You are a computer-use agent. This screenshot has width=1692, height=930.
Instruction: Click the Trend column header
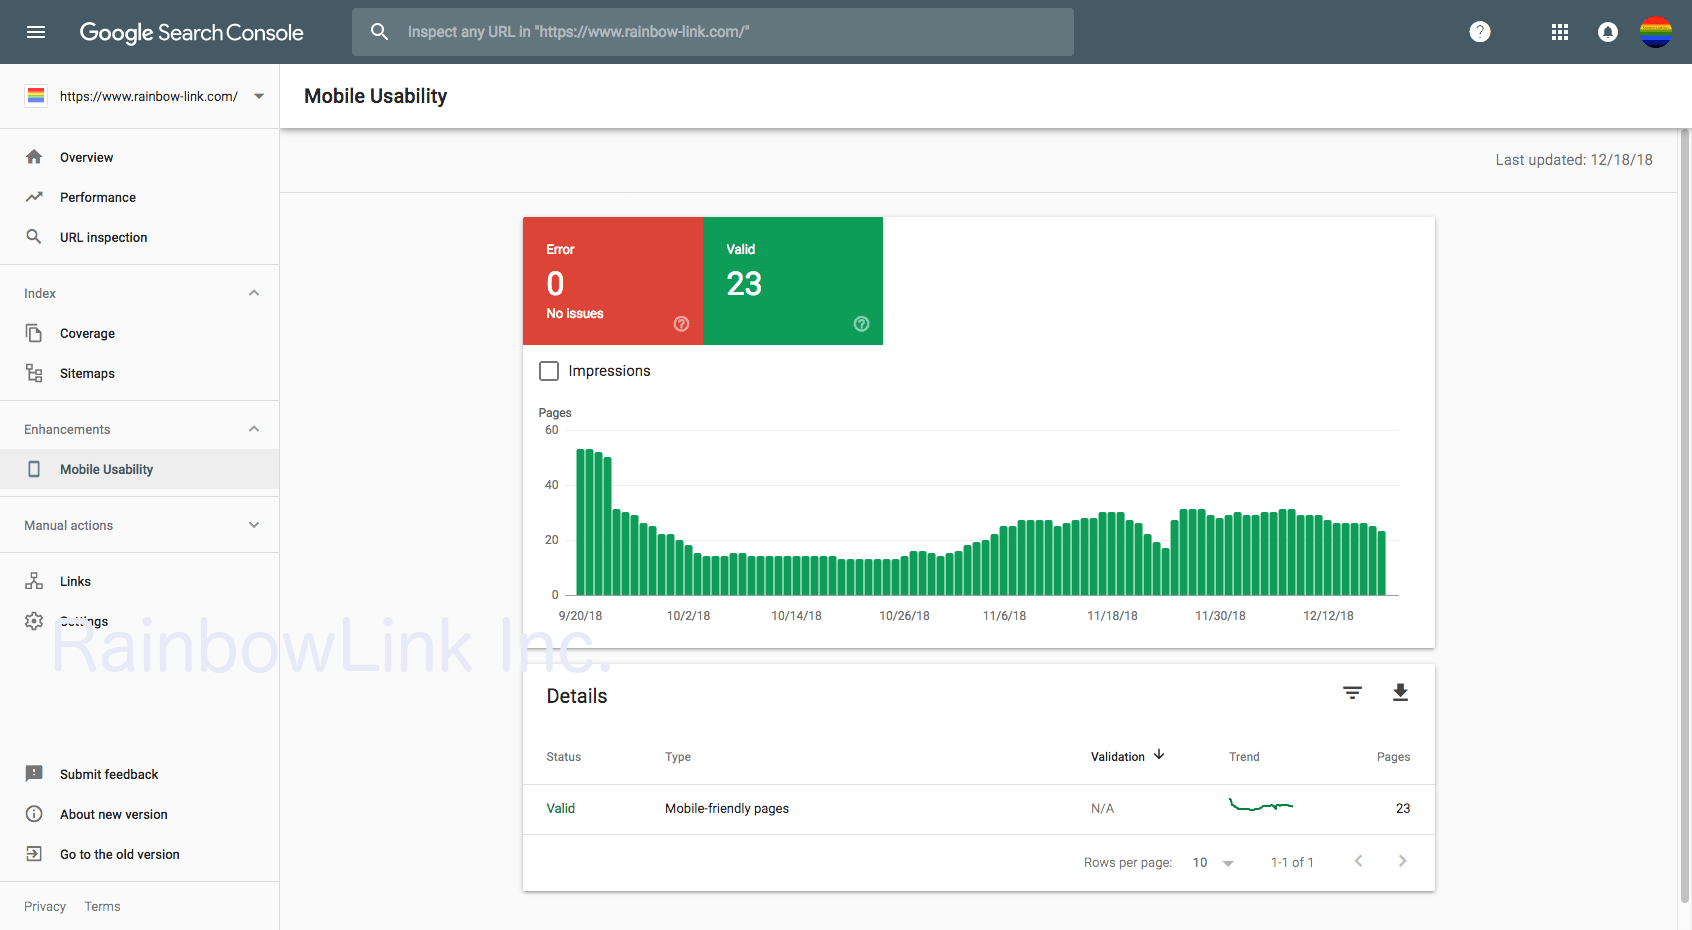tap(1244, 757)
